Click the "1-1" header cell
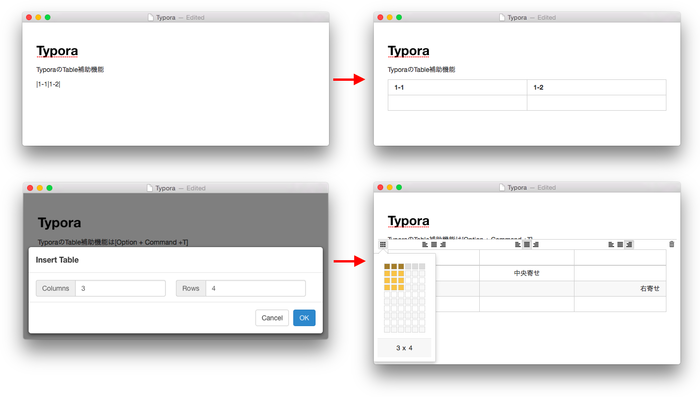The height and width of the screenshot is (397, 700). click(x=458, y=88)
